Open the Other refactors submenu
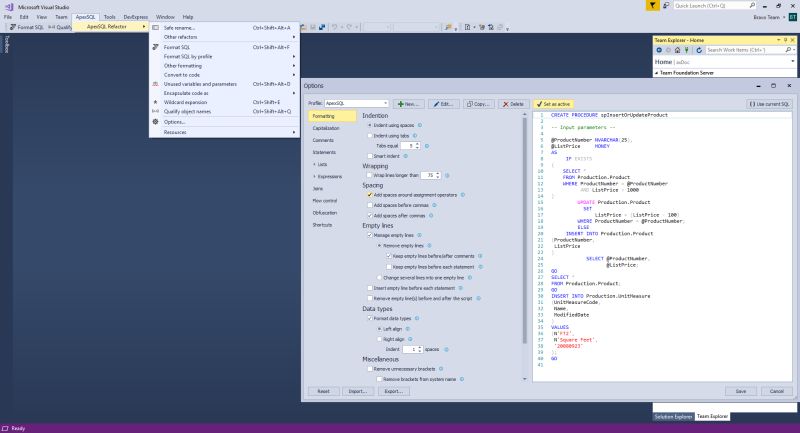The width and height of the screenshot is (800, 433). pos(224,37)
